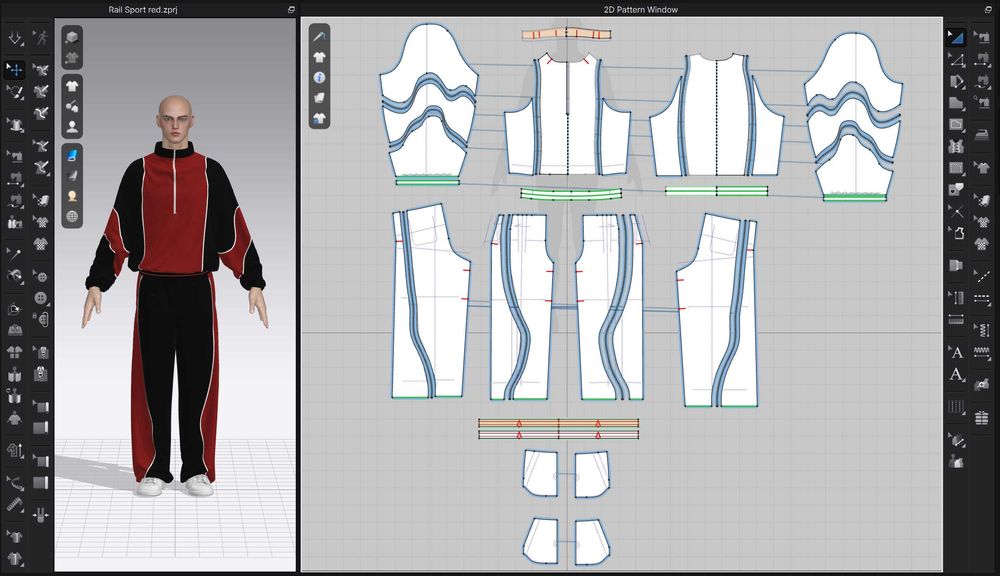Screen dimensions: 1000x576
Task: Select the Tape Measure ruler tool
Action: click(x=15, y=506)
